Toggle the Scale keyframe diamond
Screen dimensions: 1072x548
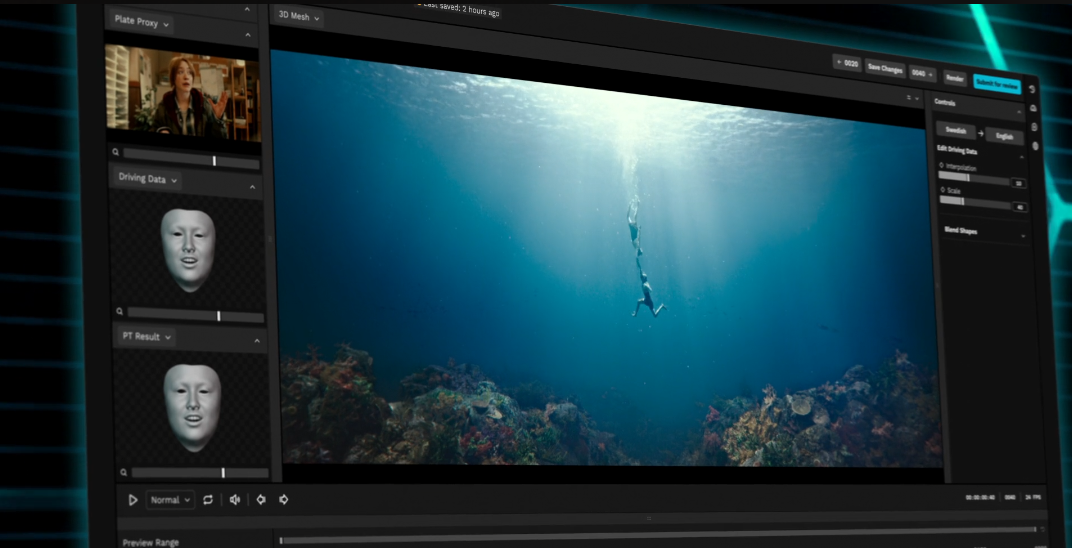tap(943, 189)
